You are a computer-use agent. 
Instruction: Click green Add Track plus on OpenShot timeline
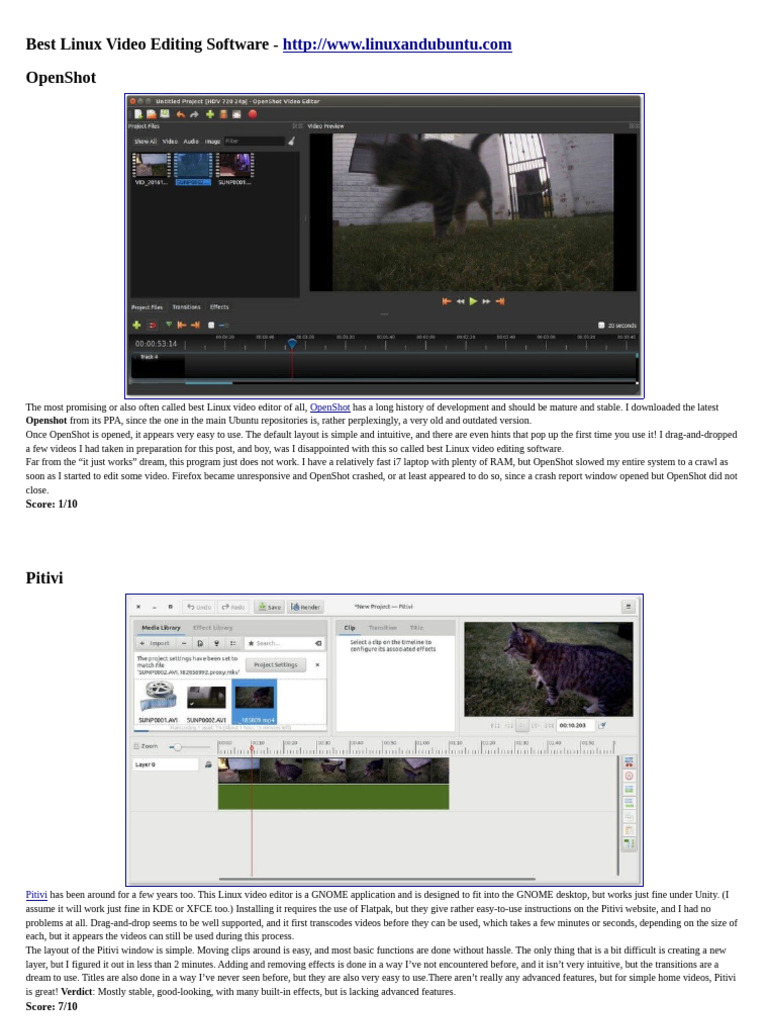(136, 325)
